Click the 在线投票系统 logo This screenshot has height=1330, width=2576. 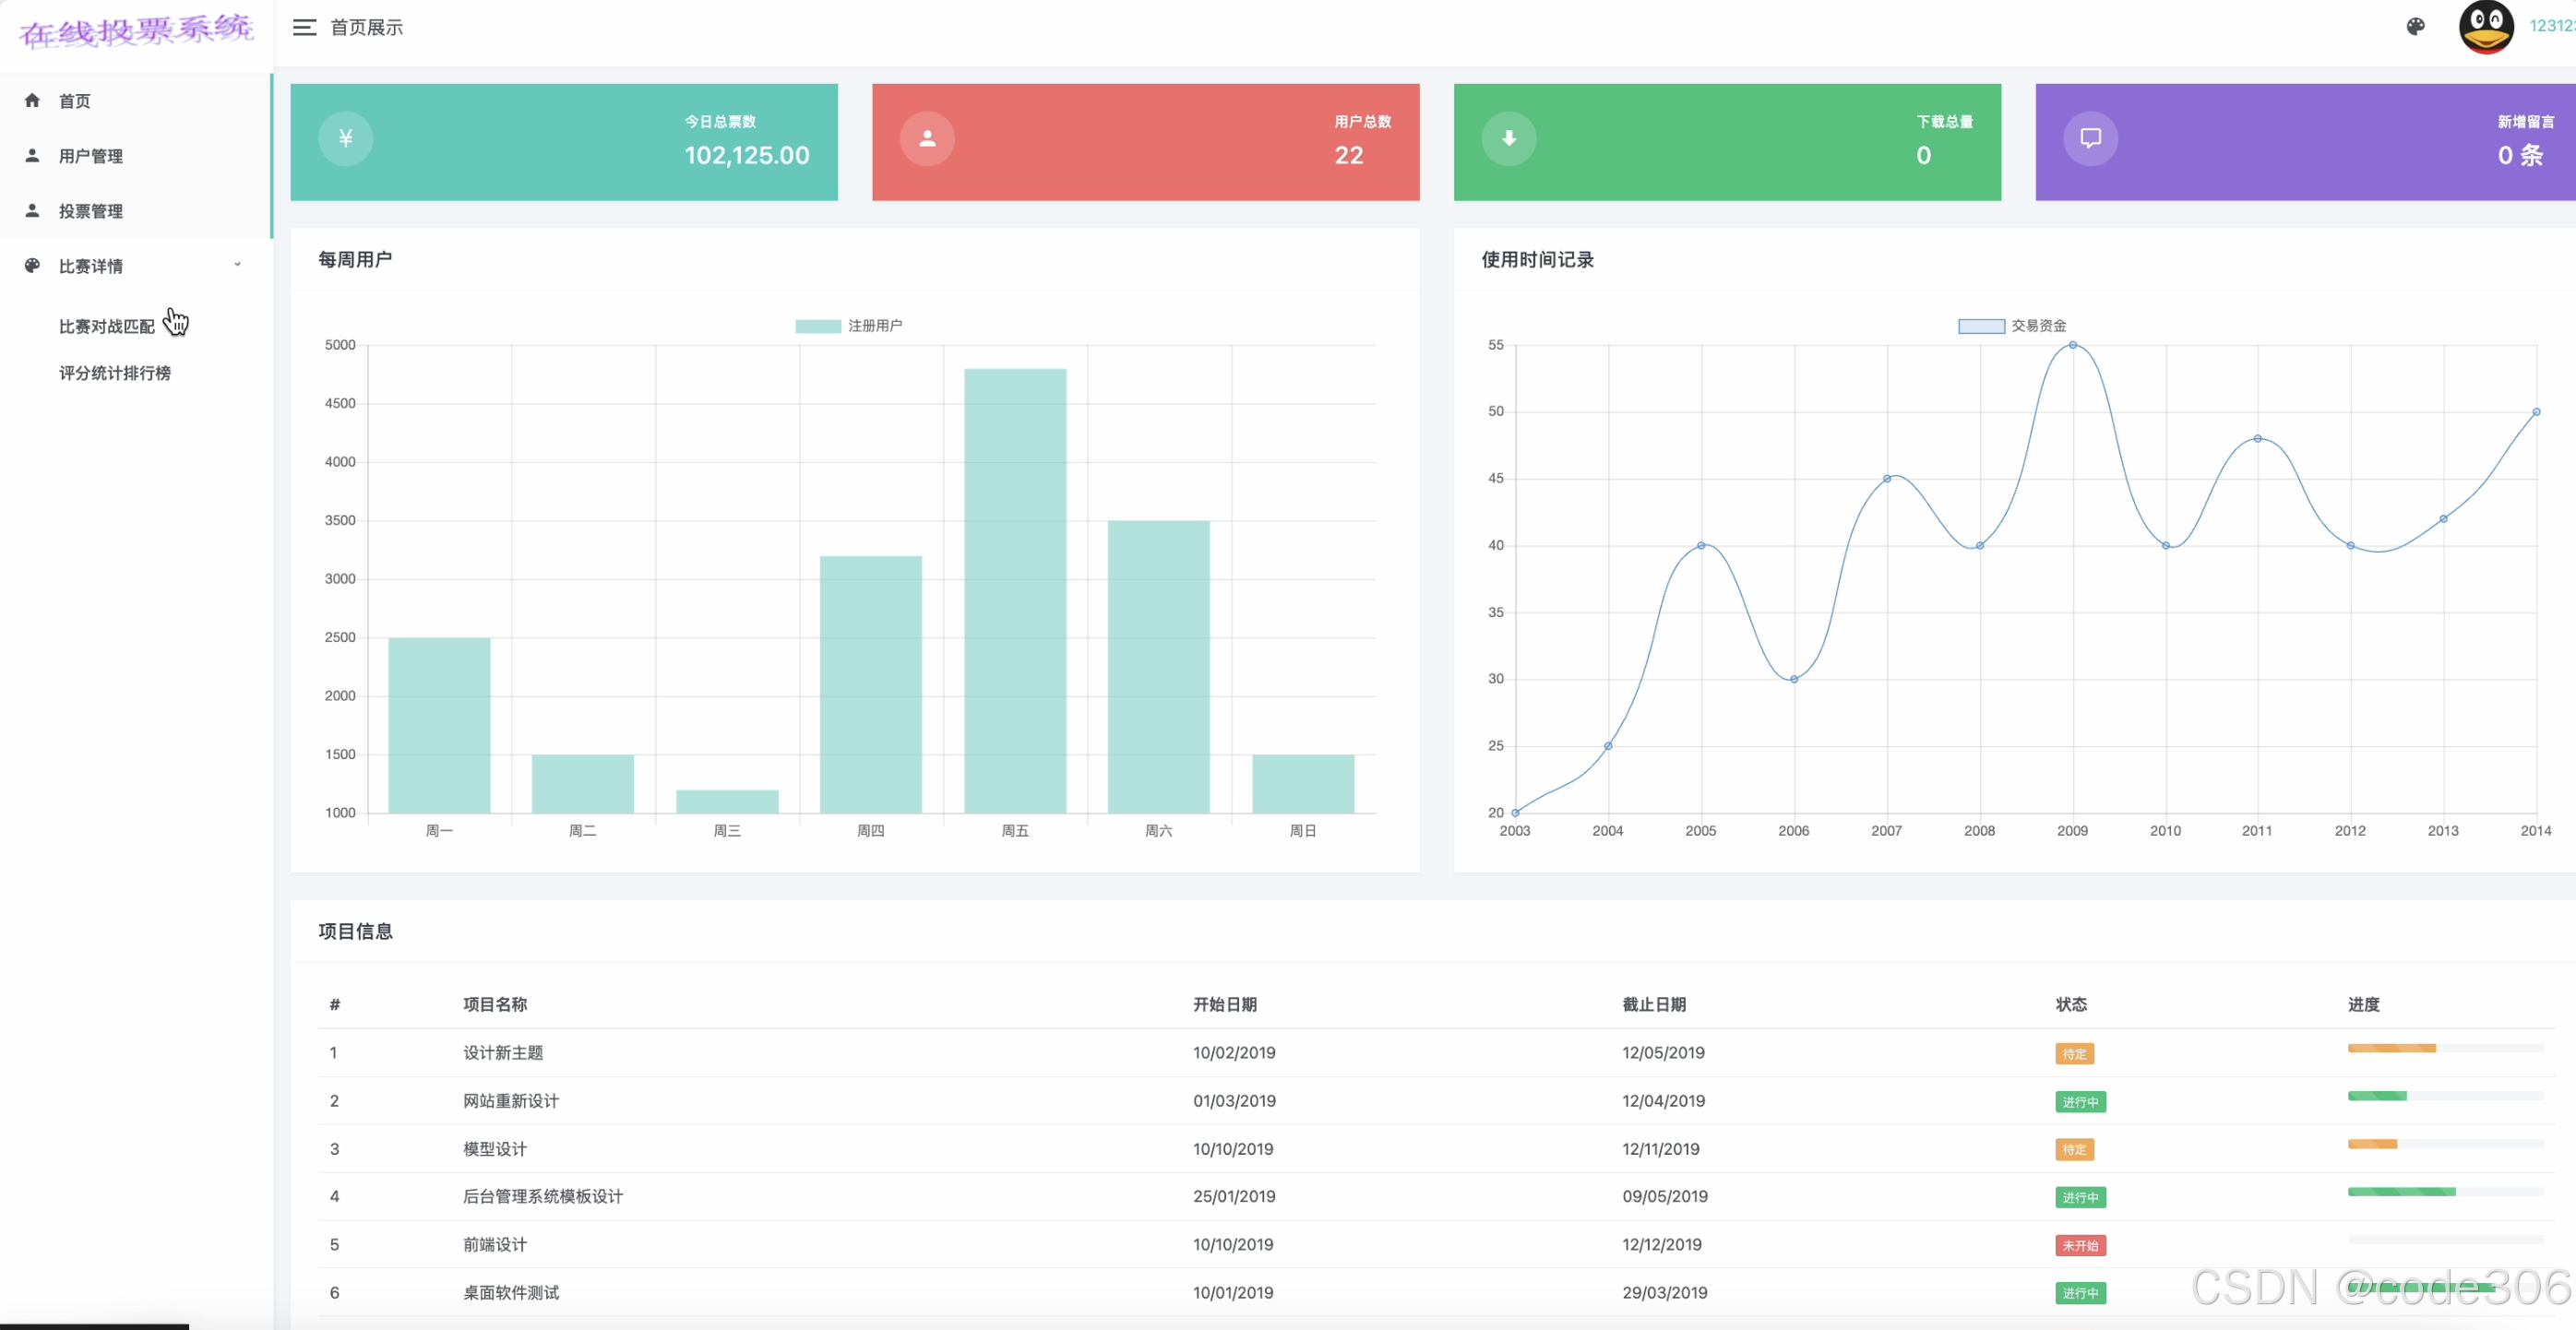tap(136, 30)
